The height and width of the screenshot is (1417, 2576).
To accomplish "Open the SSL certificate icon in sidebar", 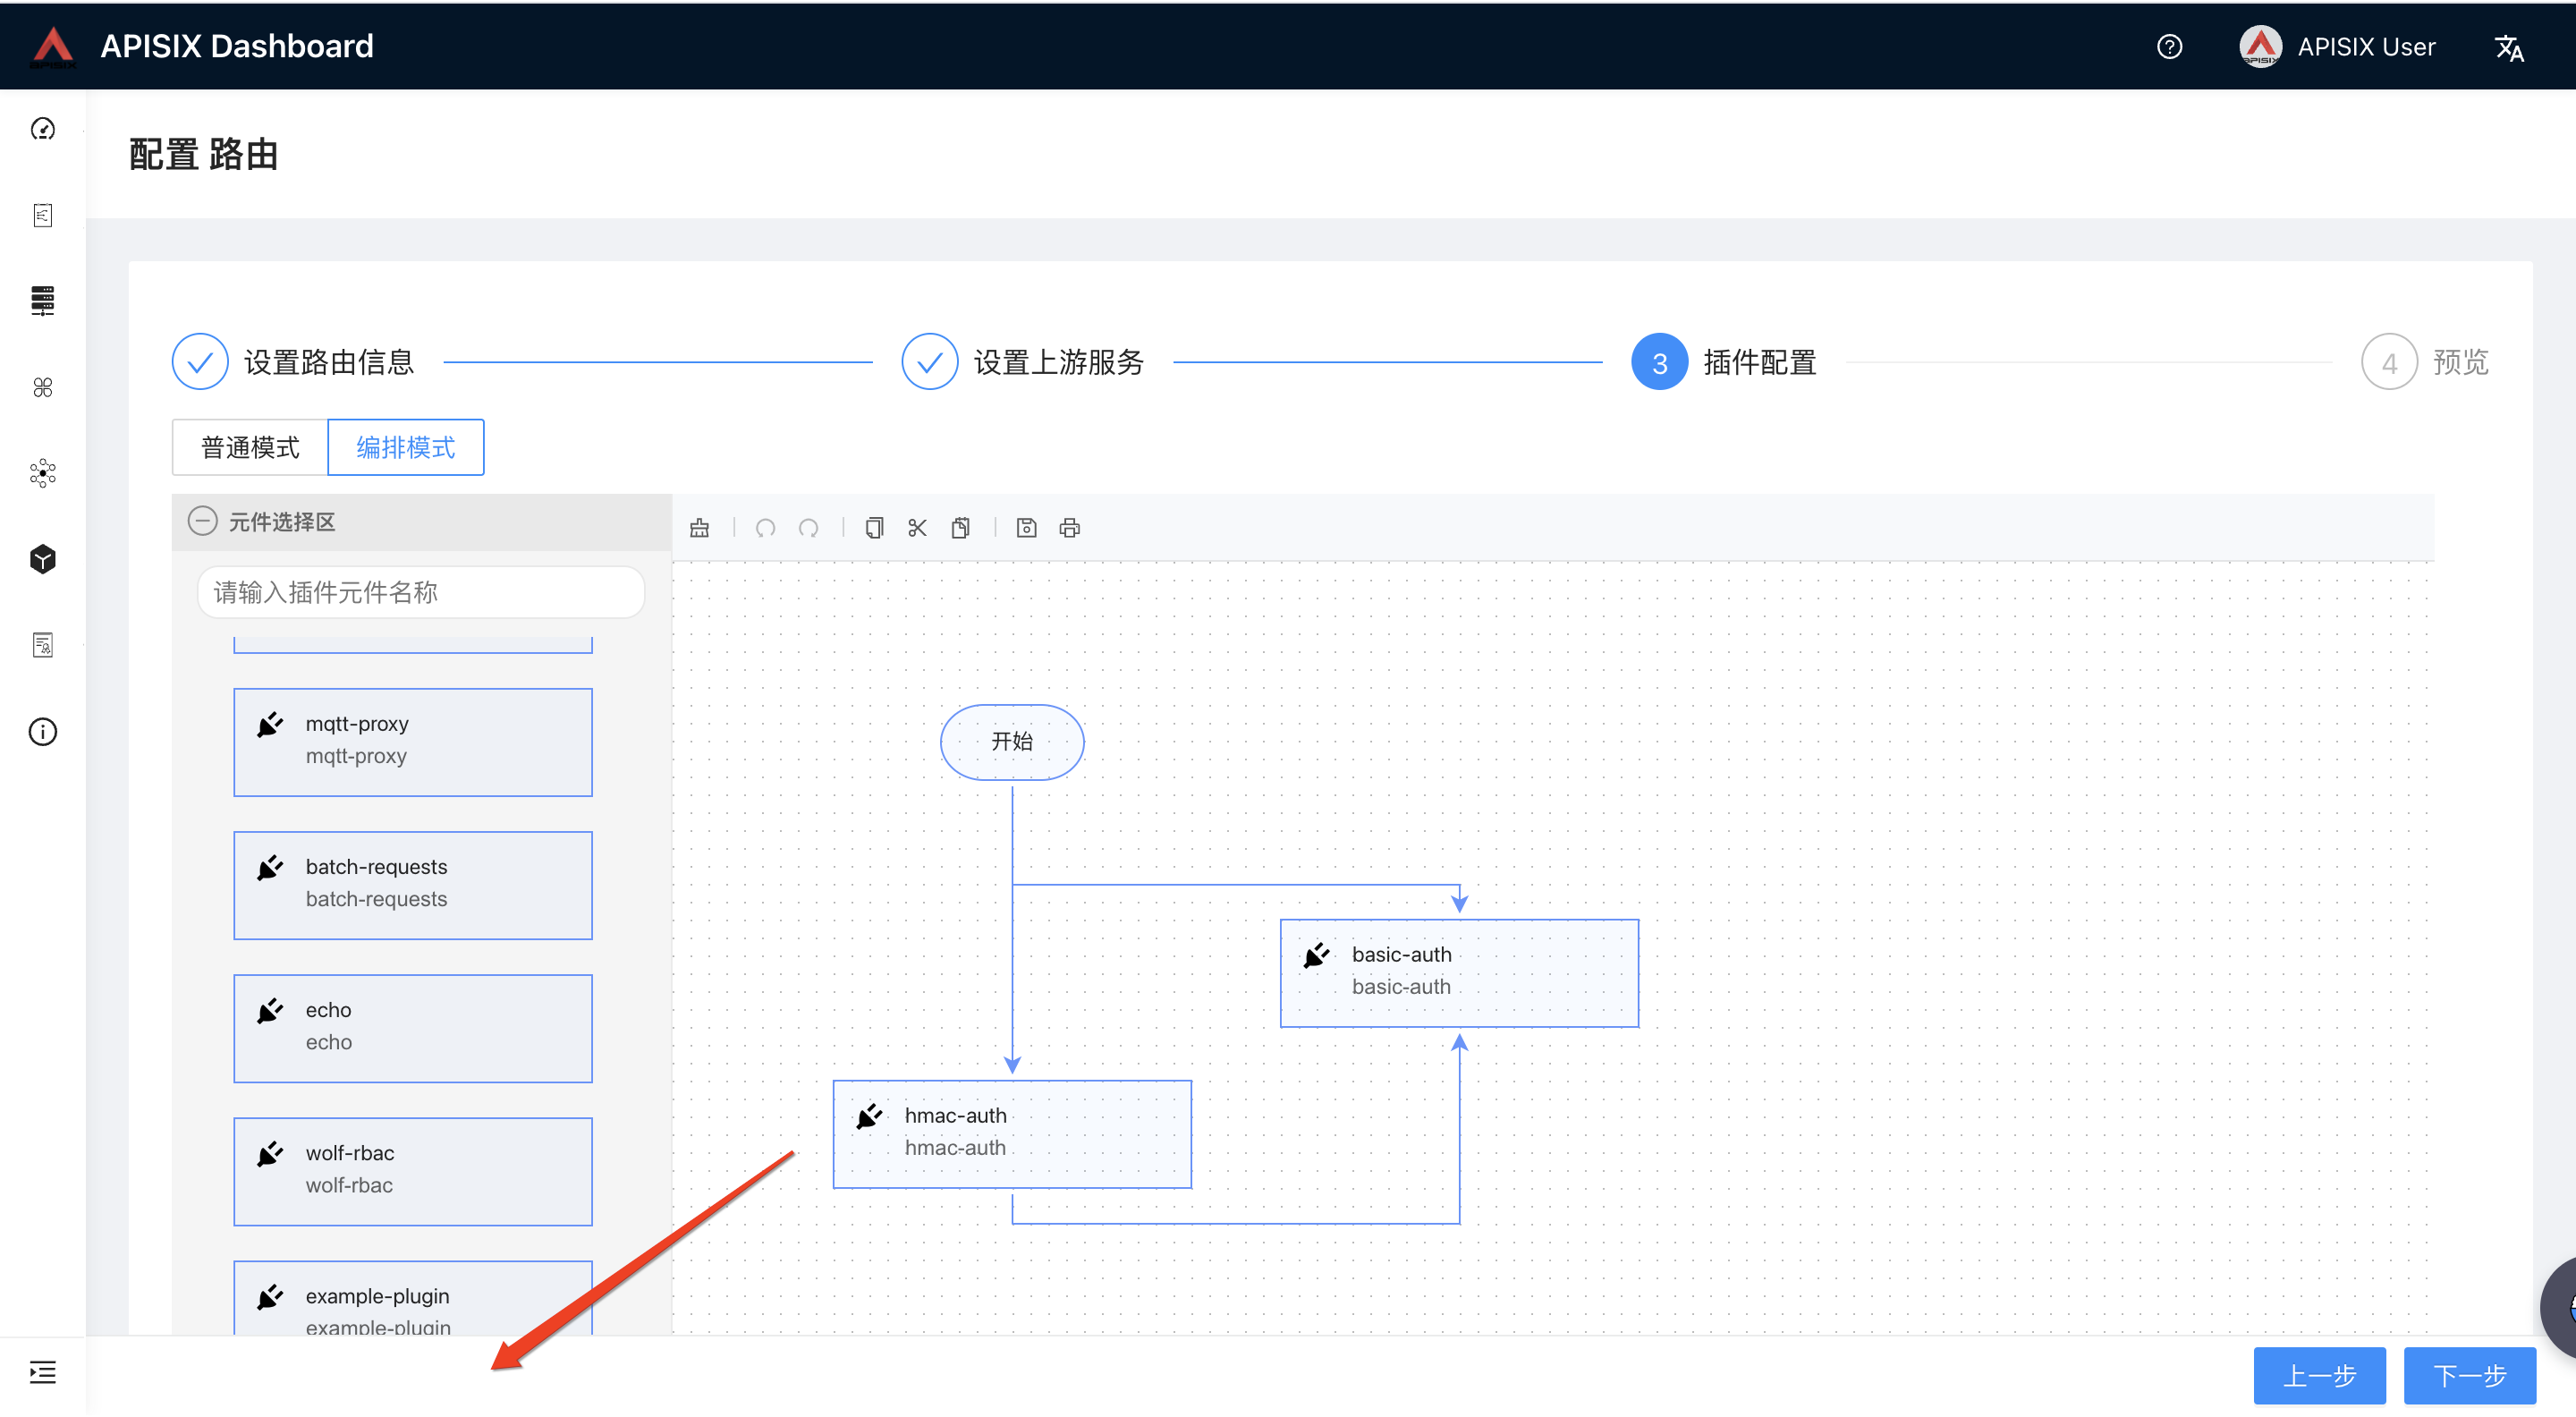I will 43,645.
